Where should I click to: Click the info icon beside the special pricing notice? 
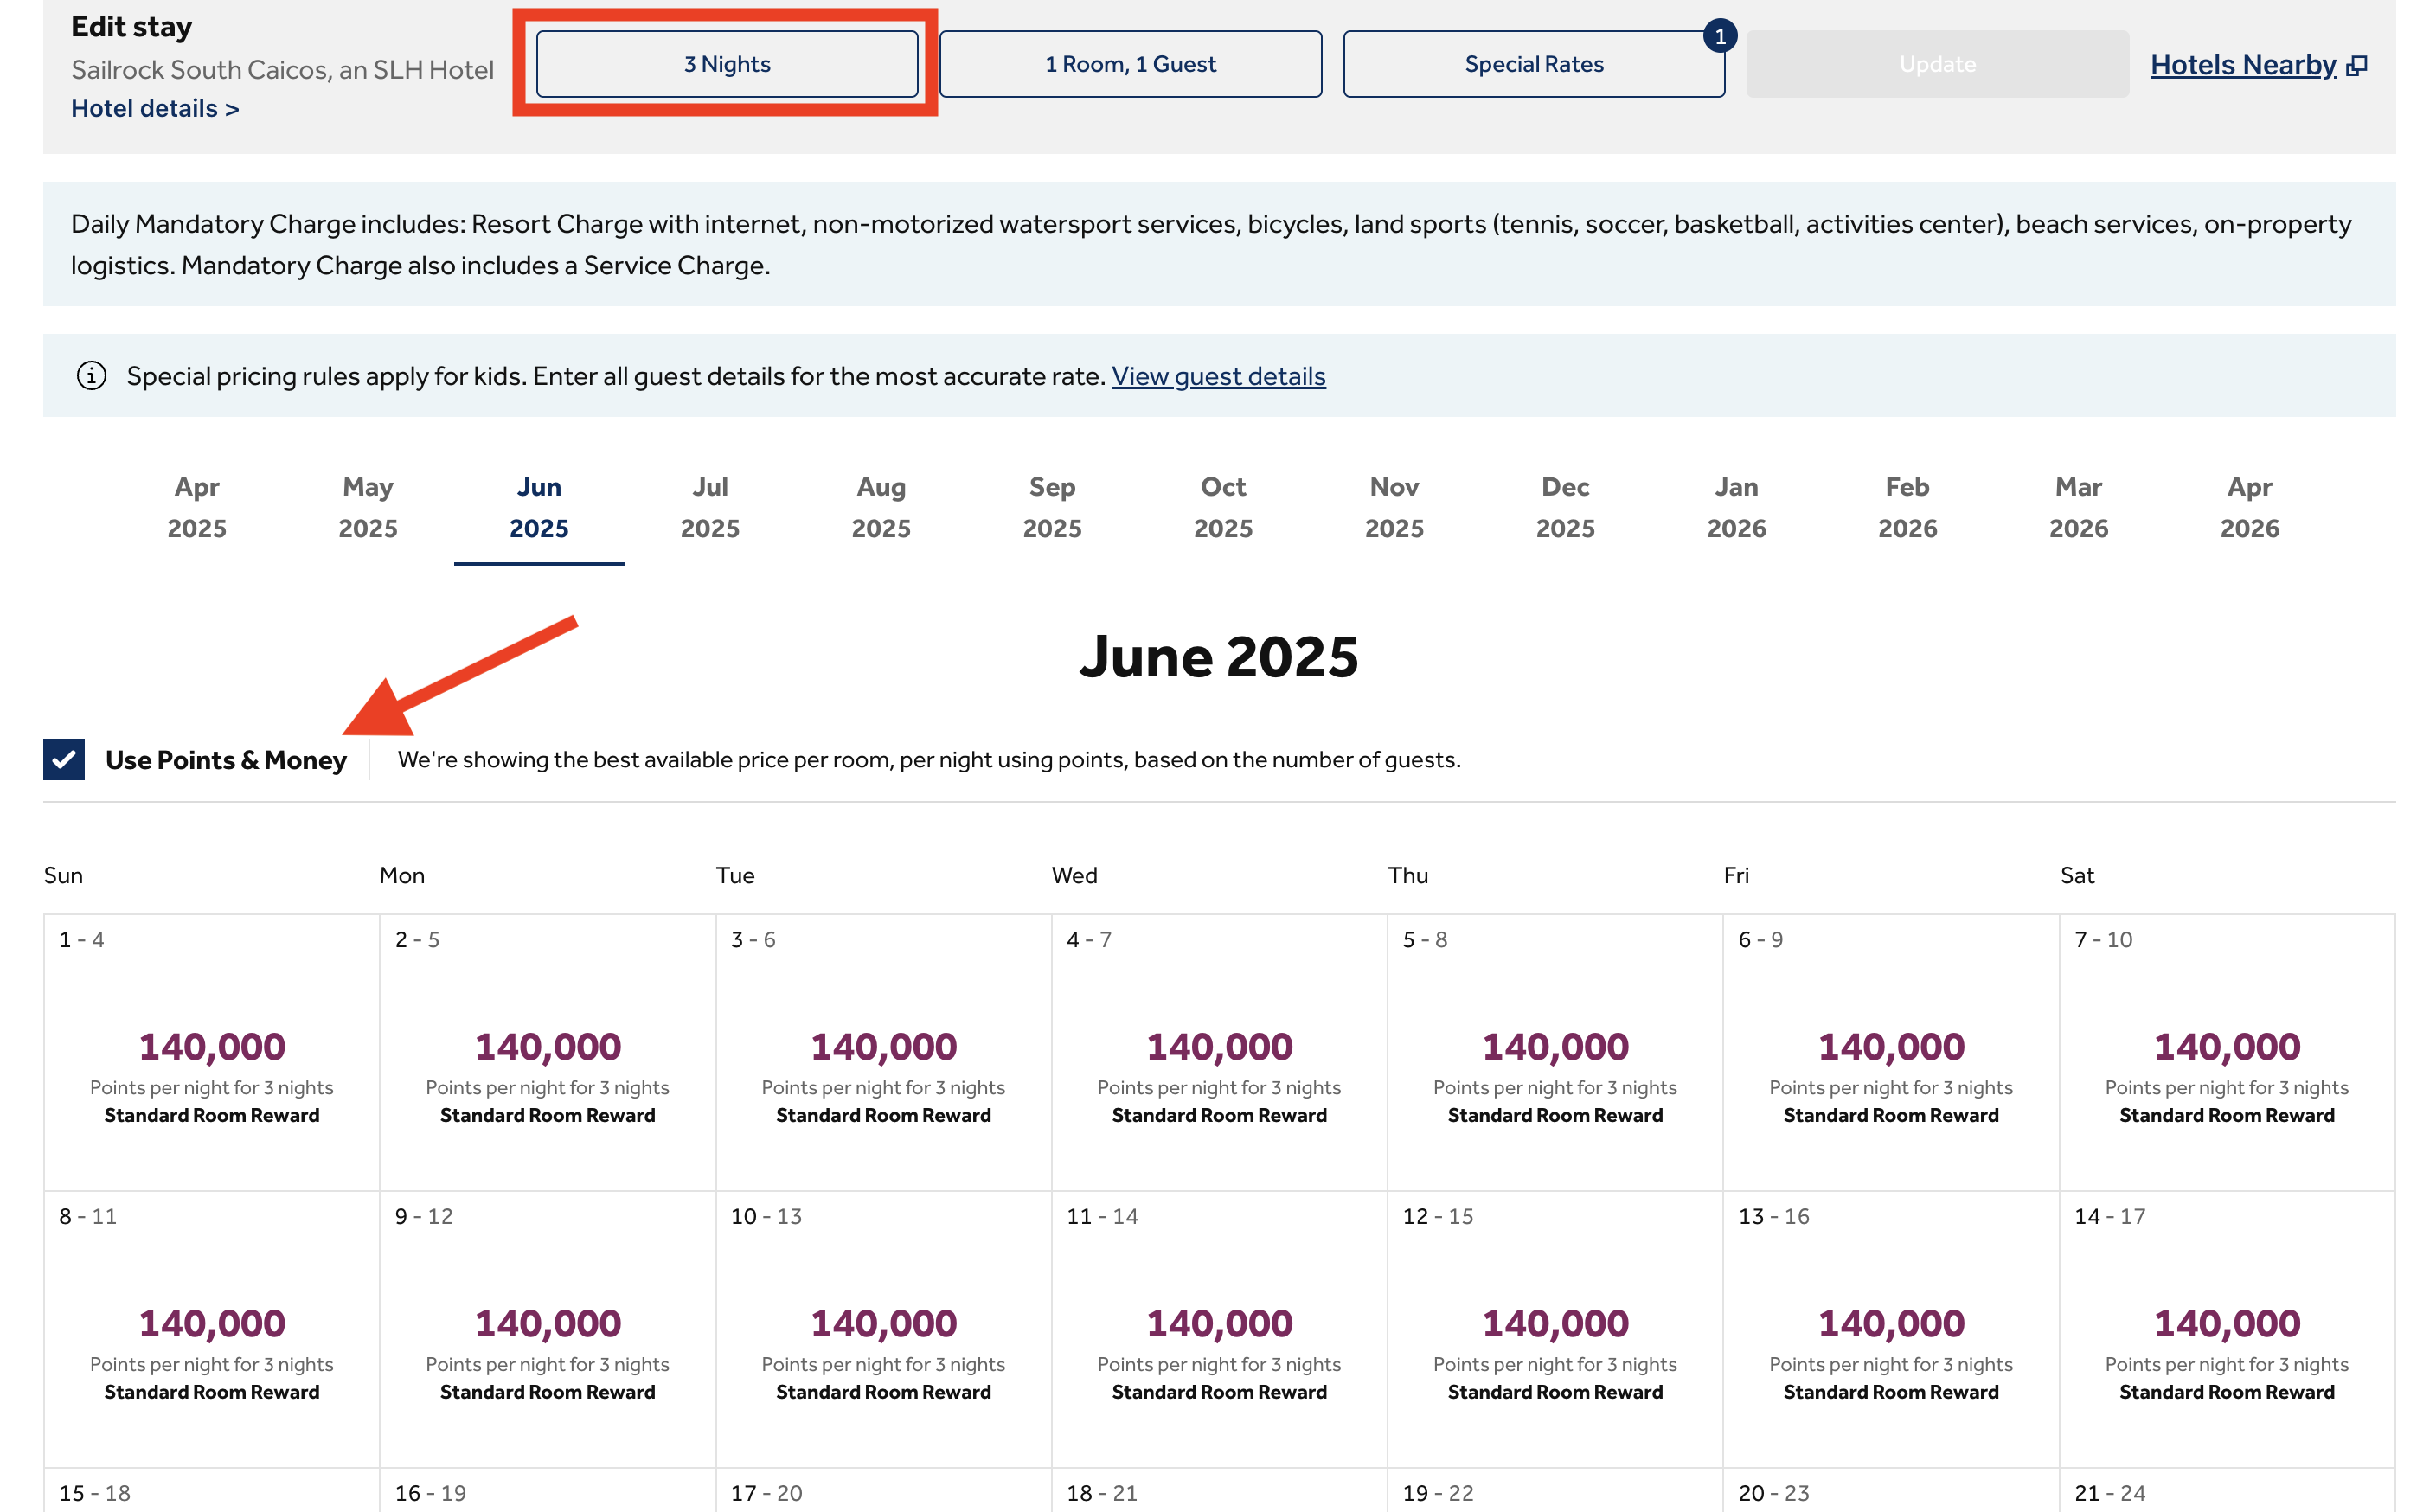[x=92, y=376]
